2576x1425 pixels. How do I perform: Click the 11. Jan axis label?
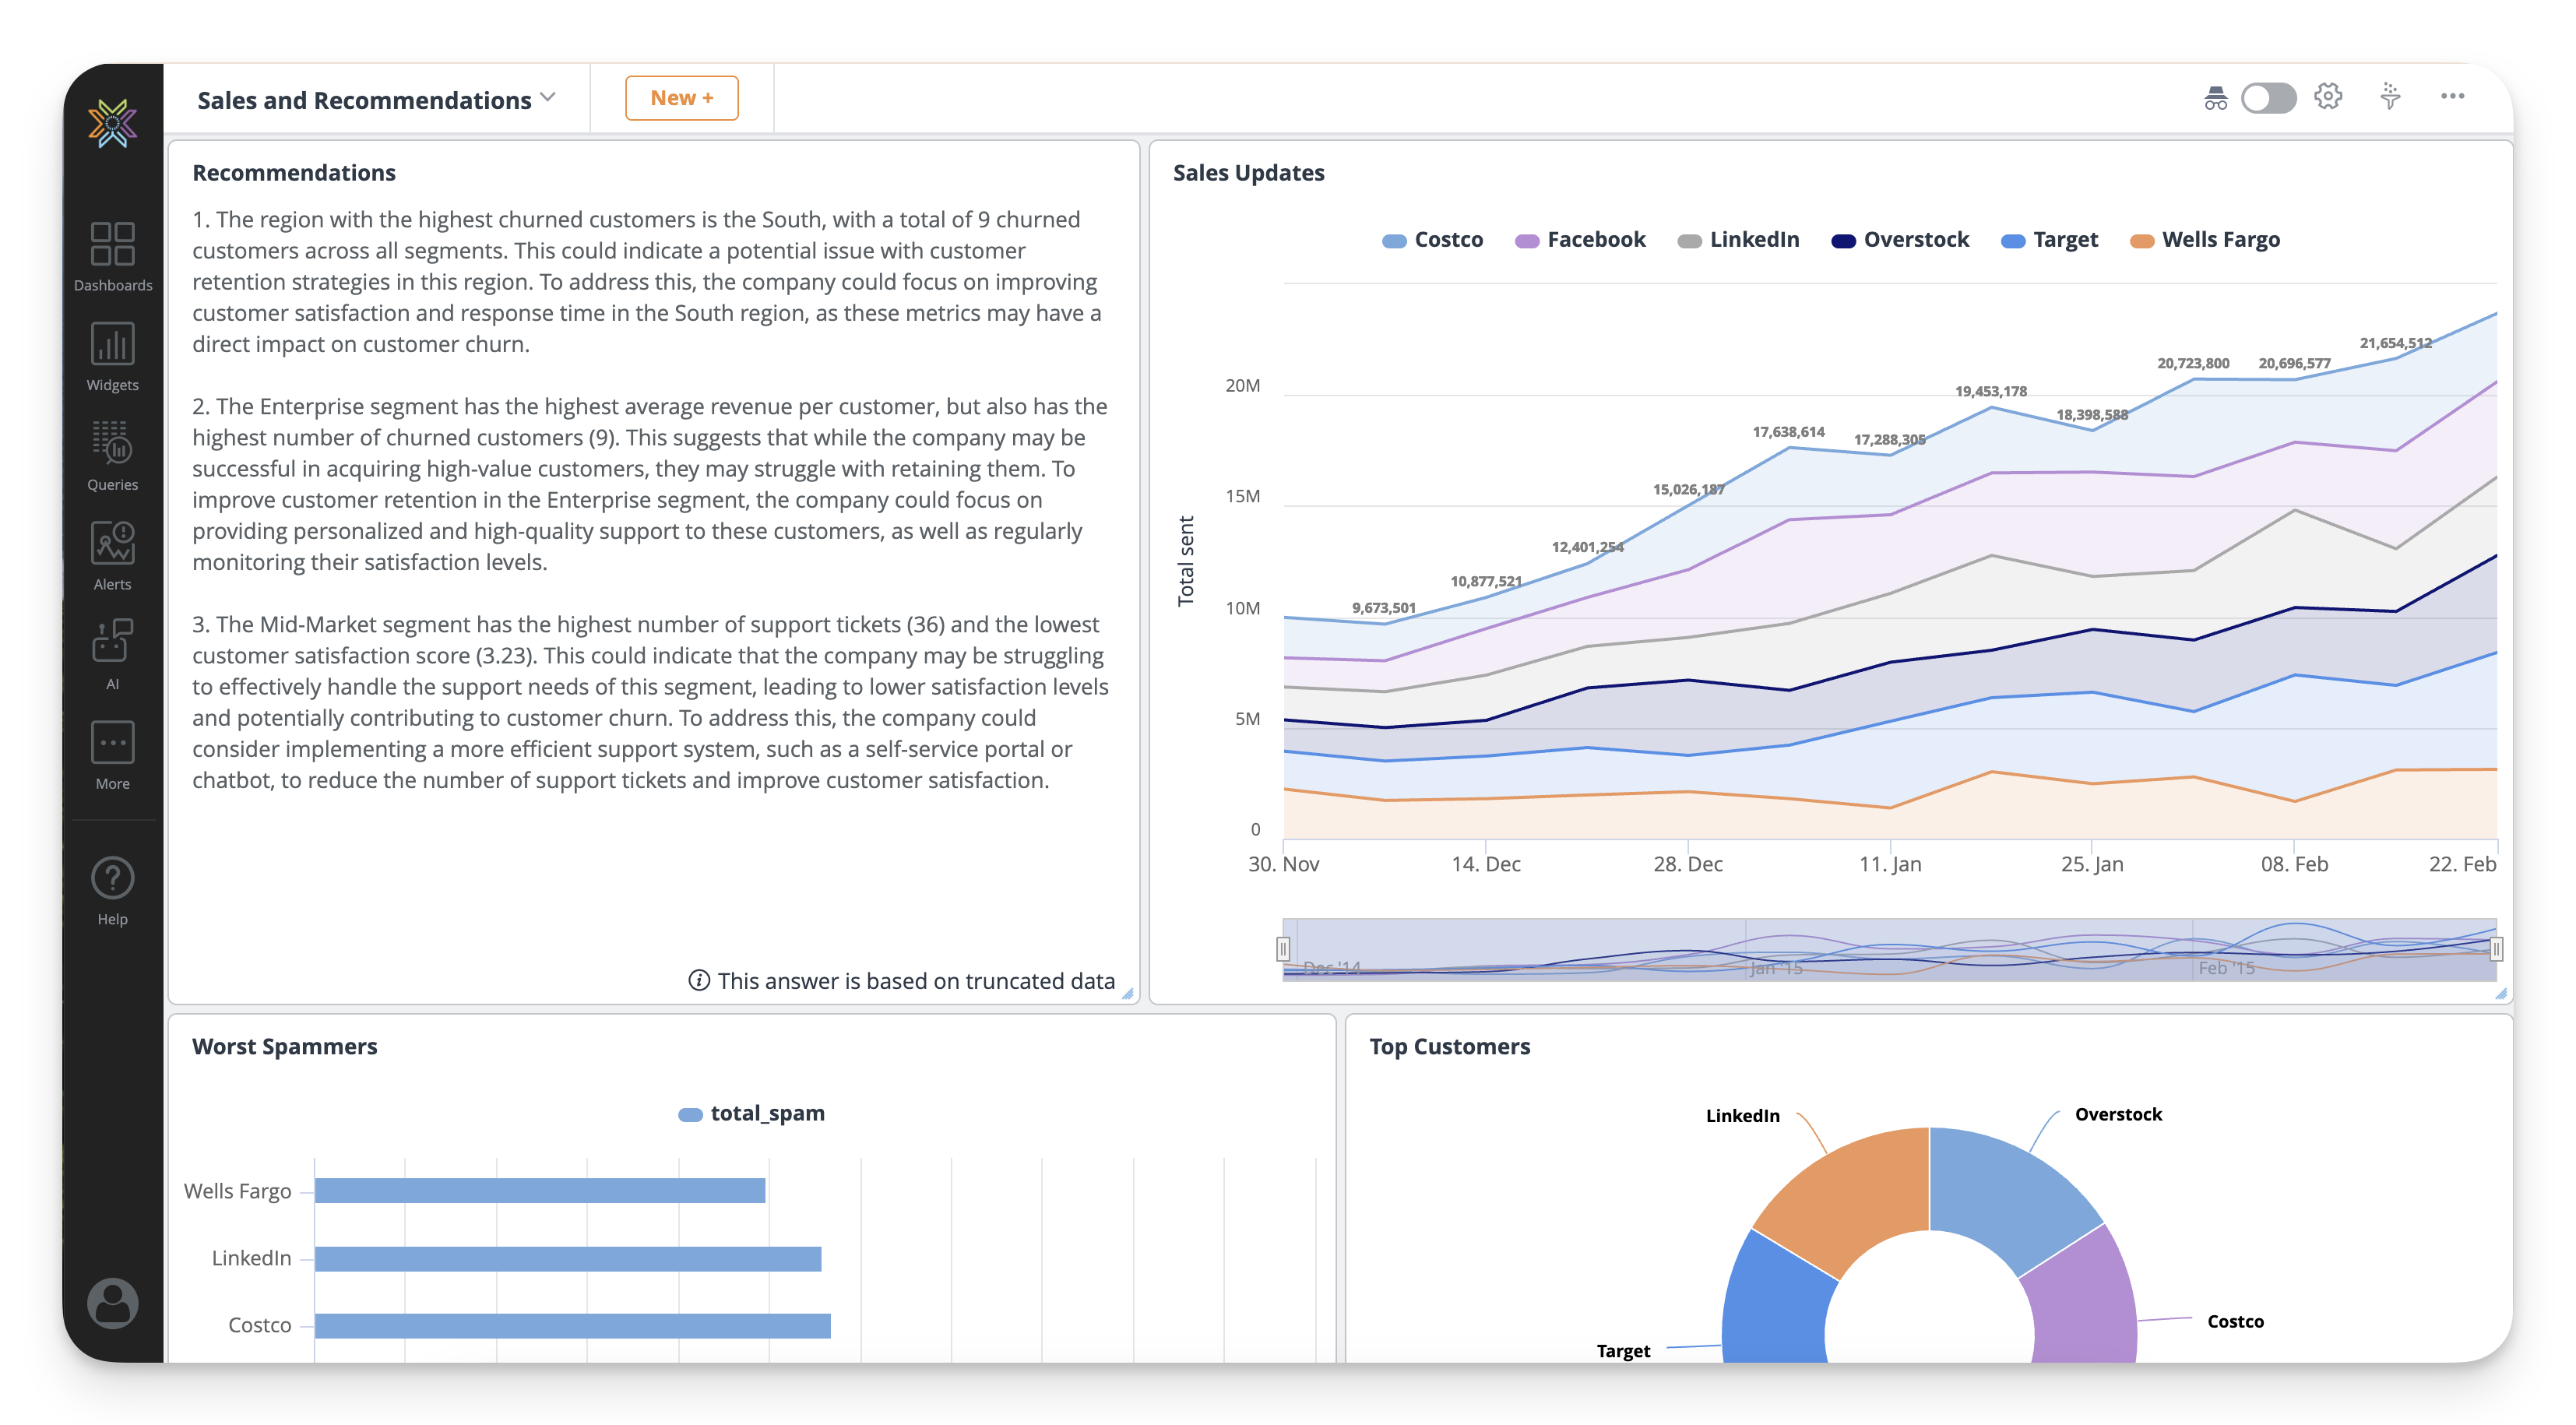1889,864
